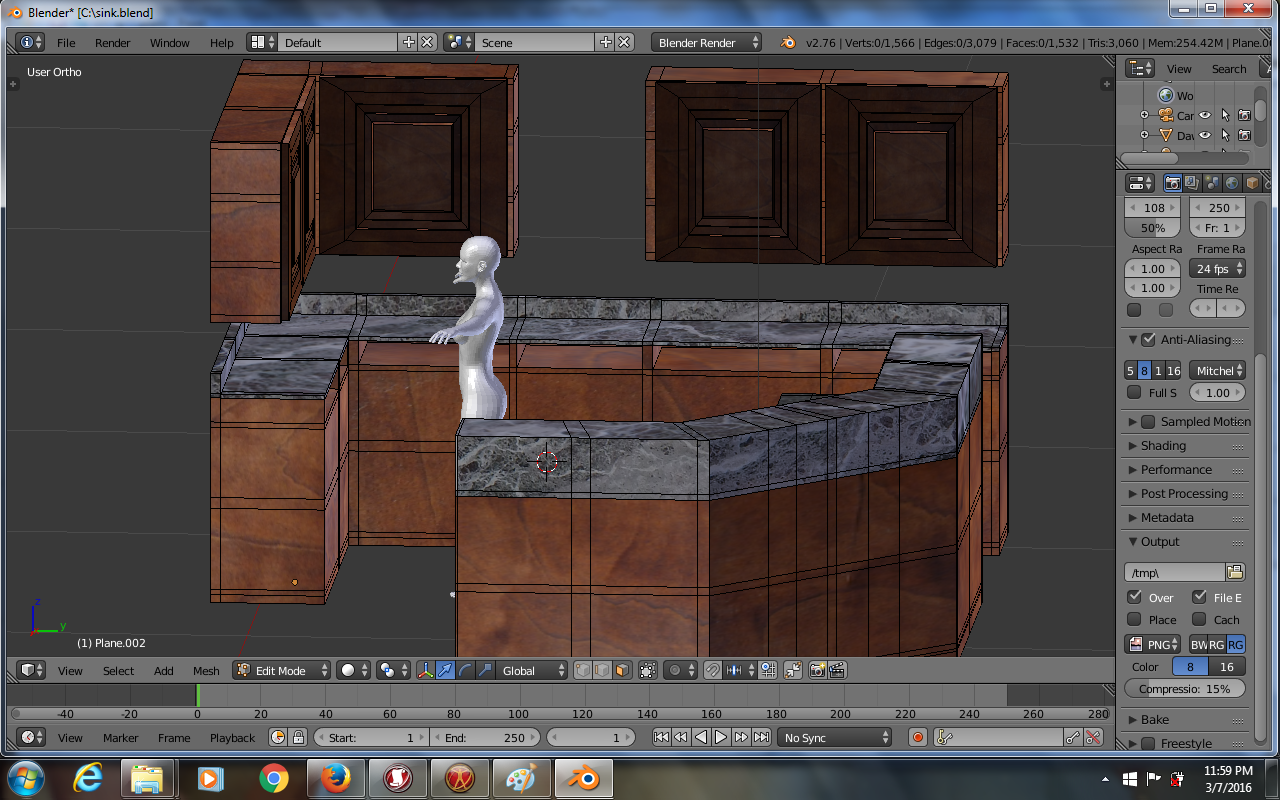Open the Object properties tab
Viewport: 1280px width, 800px height.
point(1251,183)
